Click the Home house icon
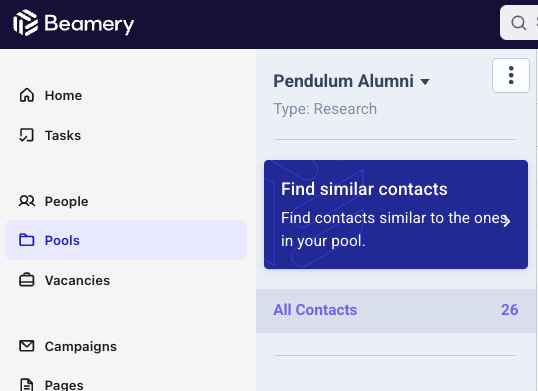The height and width of the screenshot is (391, 538). pyautogui.click(x=27, y=95)
